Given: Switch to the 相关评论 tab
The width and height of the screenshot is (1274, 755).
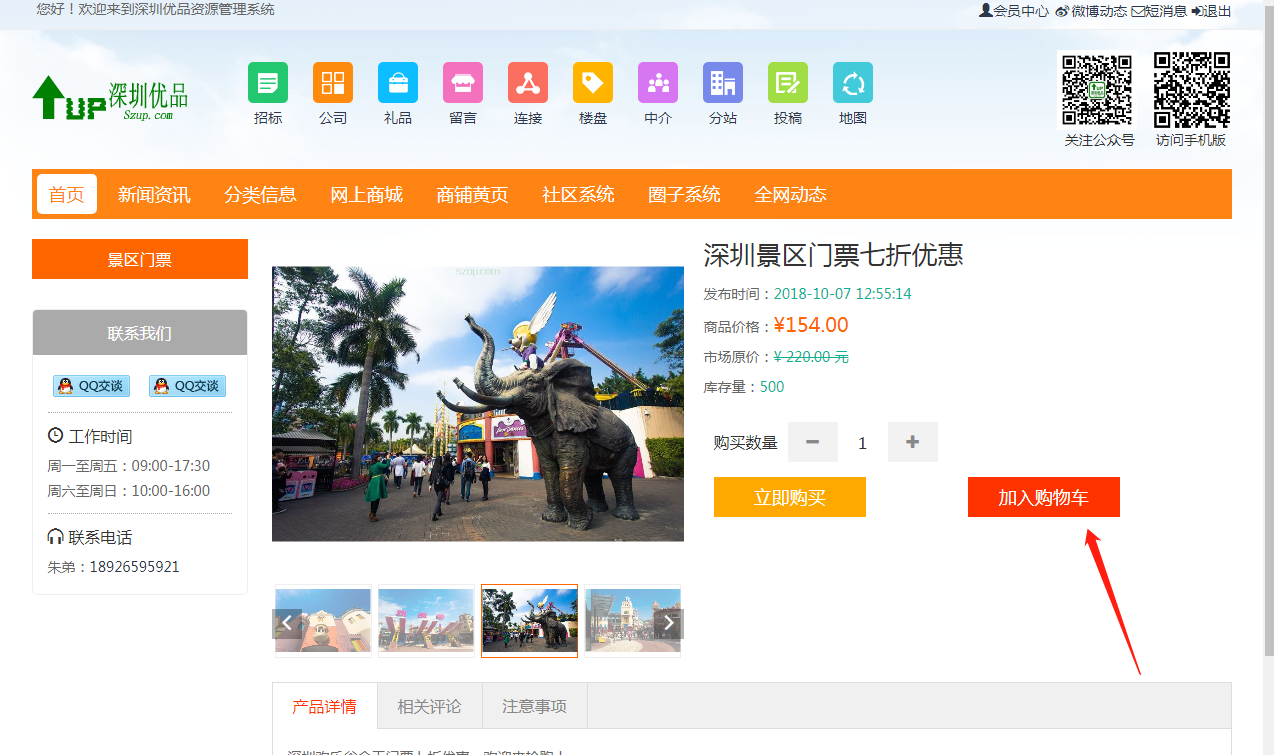Looking at the screenshot, I should pyautogui.click(x=429, y=706).
